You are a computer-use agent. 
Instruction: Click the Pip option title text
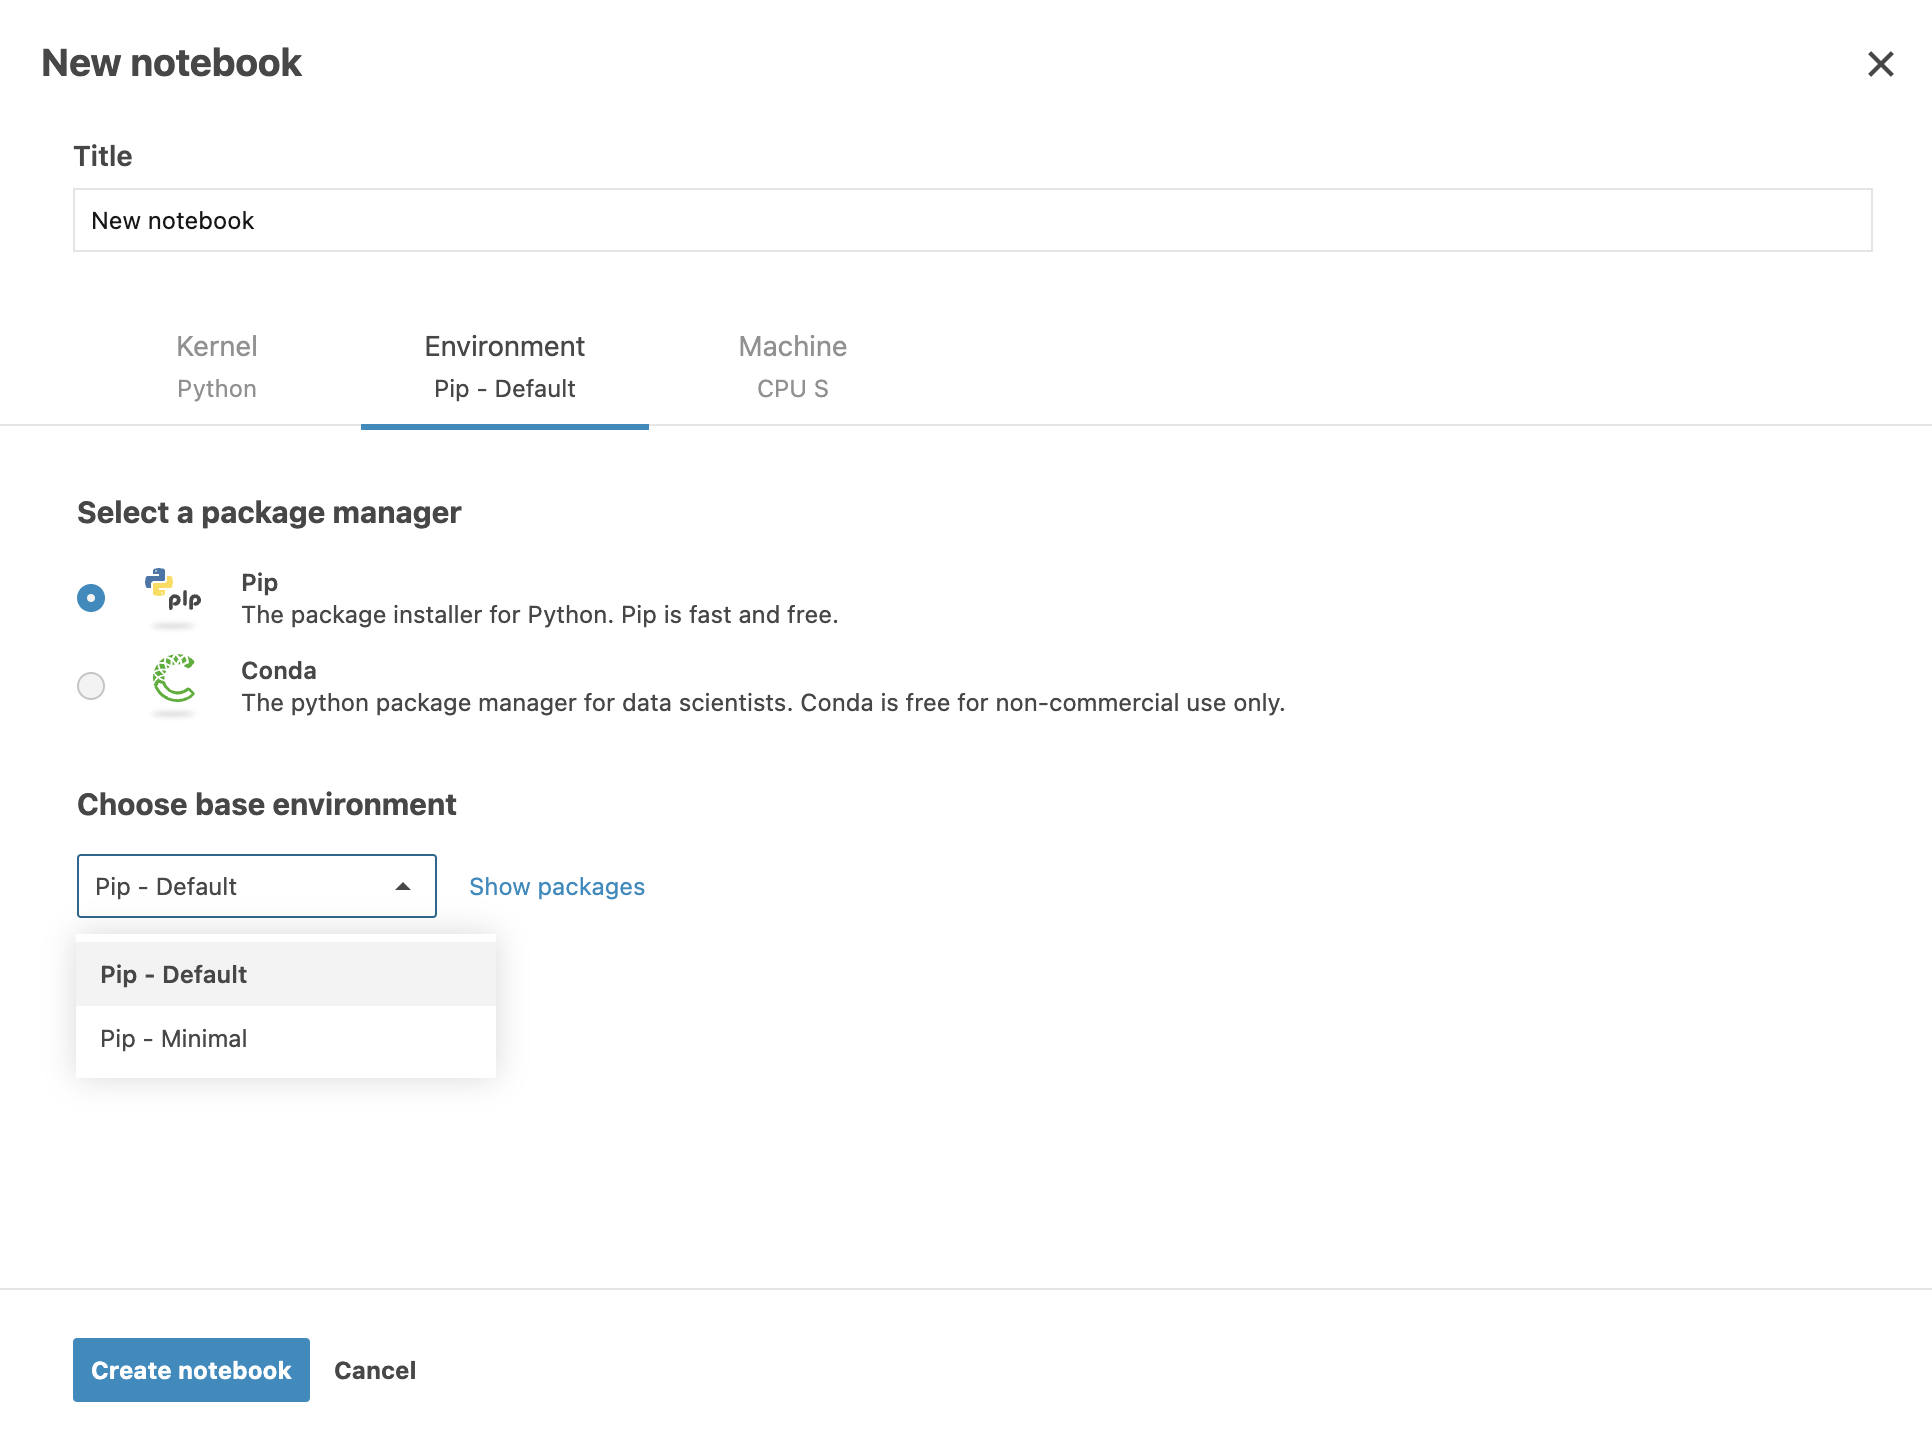(260, 583)
